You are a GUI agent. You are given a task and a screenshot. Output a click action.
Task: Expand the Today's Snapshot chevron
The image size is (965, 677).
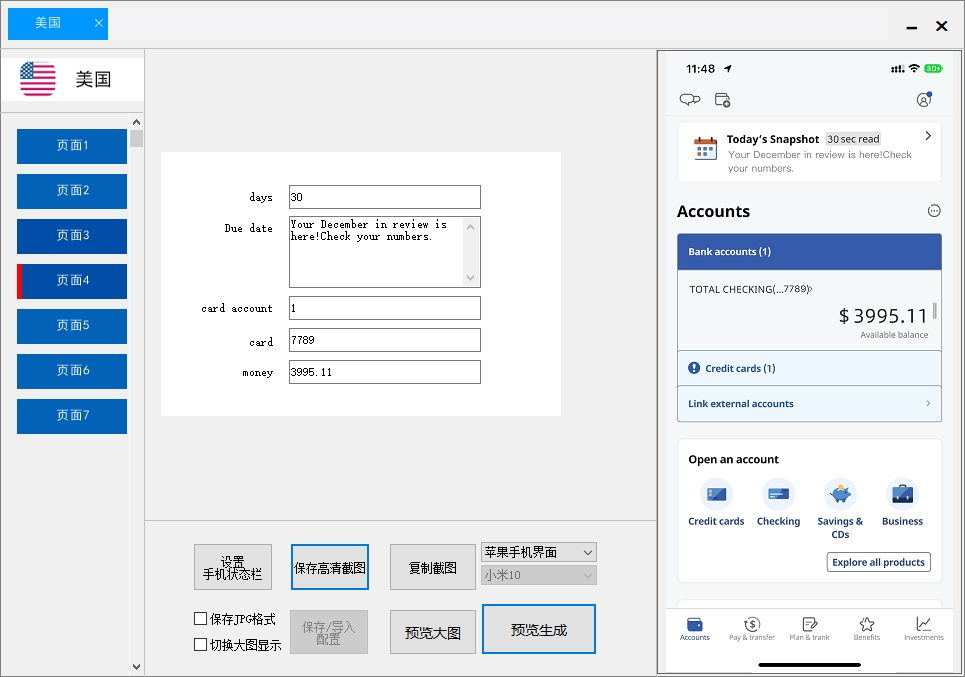pyautogui.click(x=928, y=136)
